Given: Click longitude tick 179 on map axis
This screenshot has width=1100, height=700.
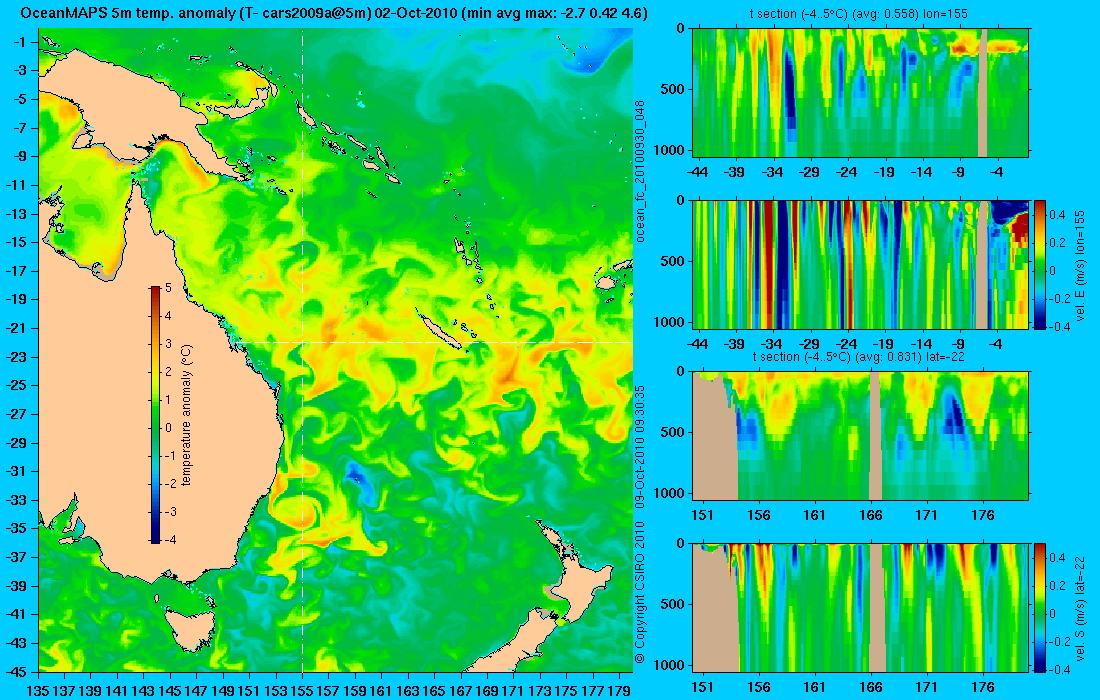Looking at the screenshot, I should click(617, 691).
